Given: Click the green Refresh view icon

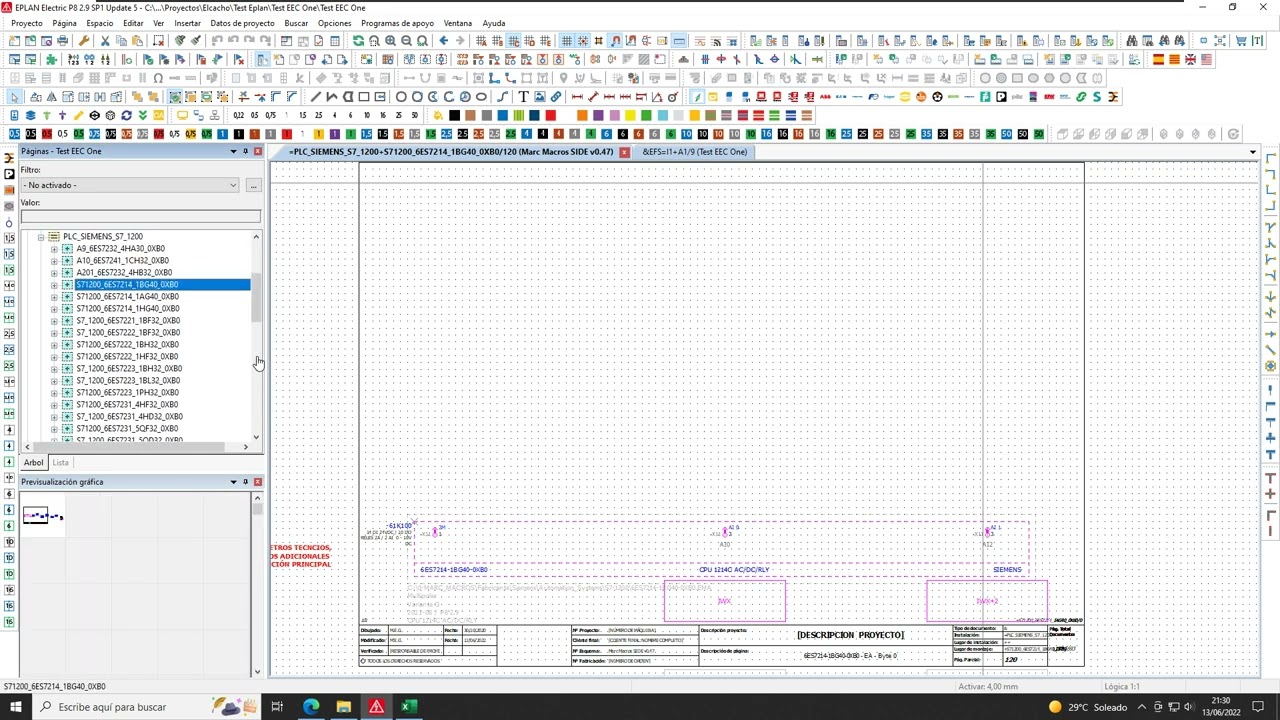Looking at the screenshot, I should click(x=358, y=40).
